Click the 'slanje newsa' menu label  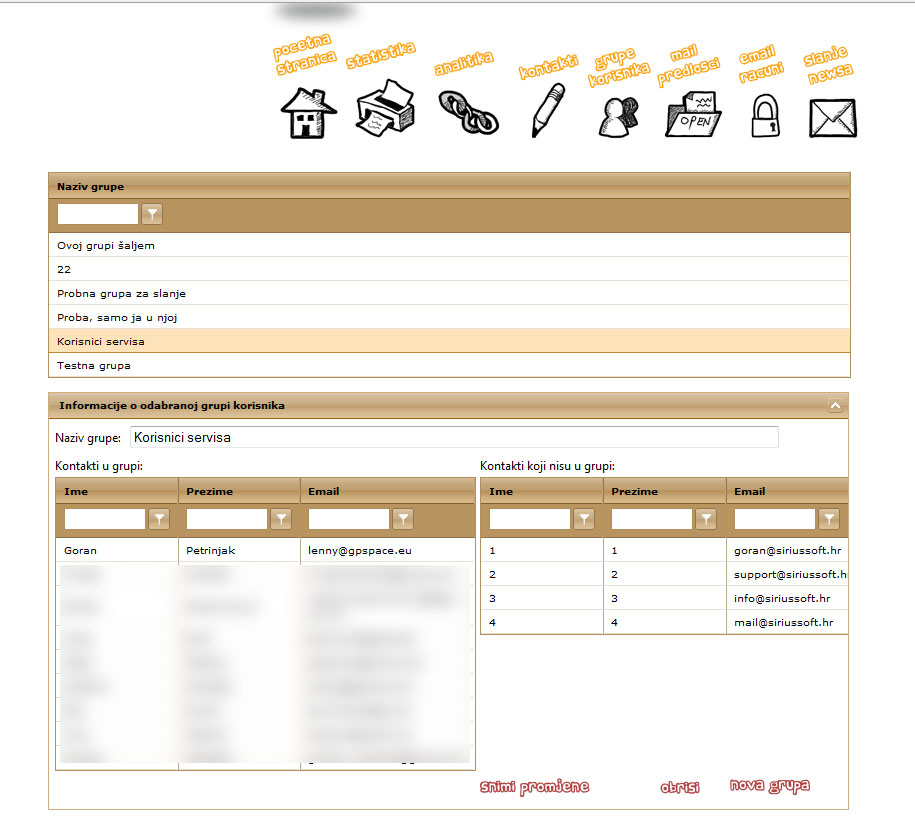coord(828,64)
